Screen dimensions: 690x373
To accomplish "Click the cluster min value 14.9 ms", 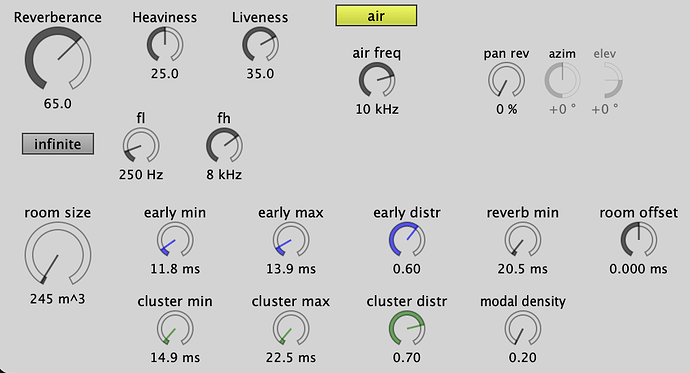I will coord(175,358).
